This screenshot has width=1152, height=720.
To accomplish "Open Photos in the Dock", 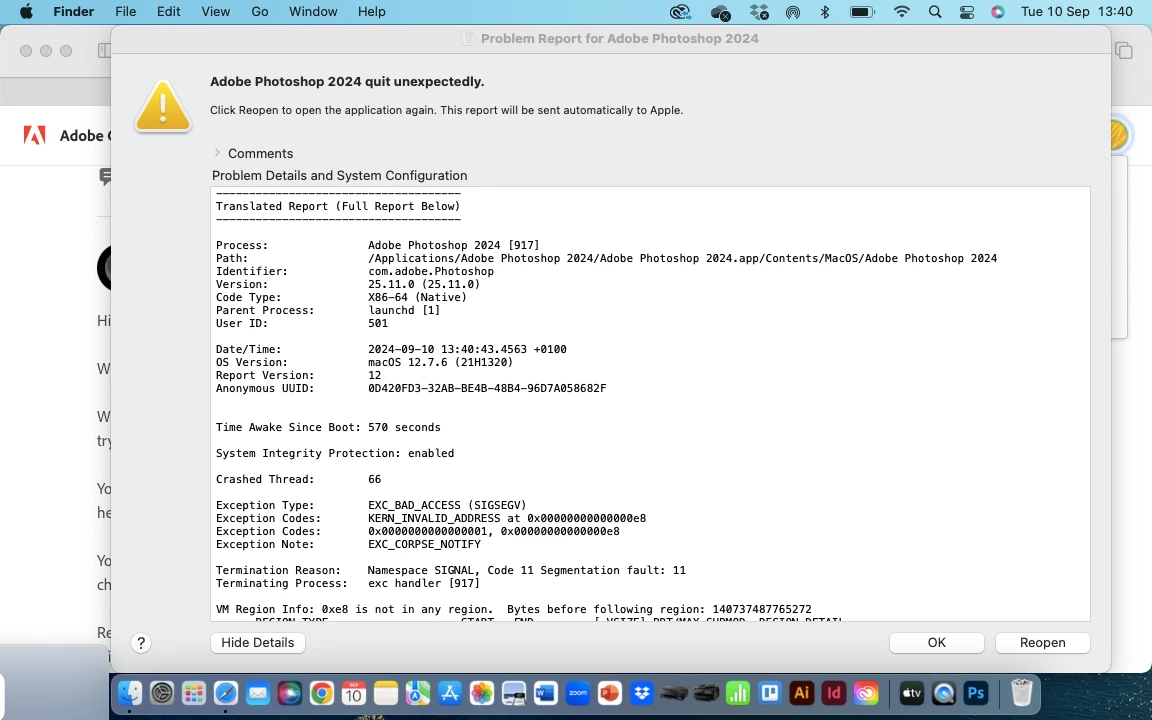I will pyautogui.click(x=481, y=693).
